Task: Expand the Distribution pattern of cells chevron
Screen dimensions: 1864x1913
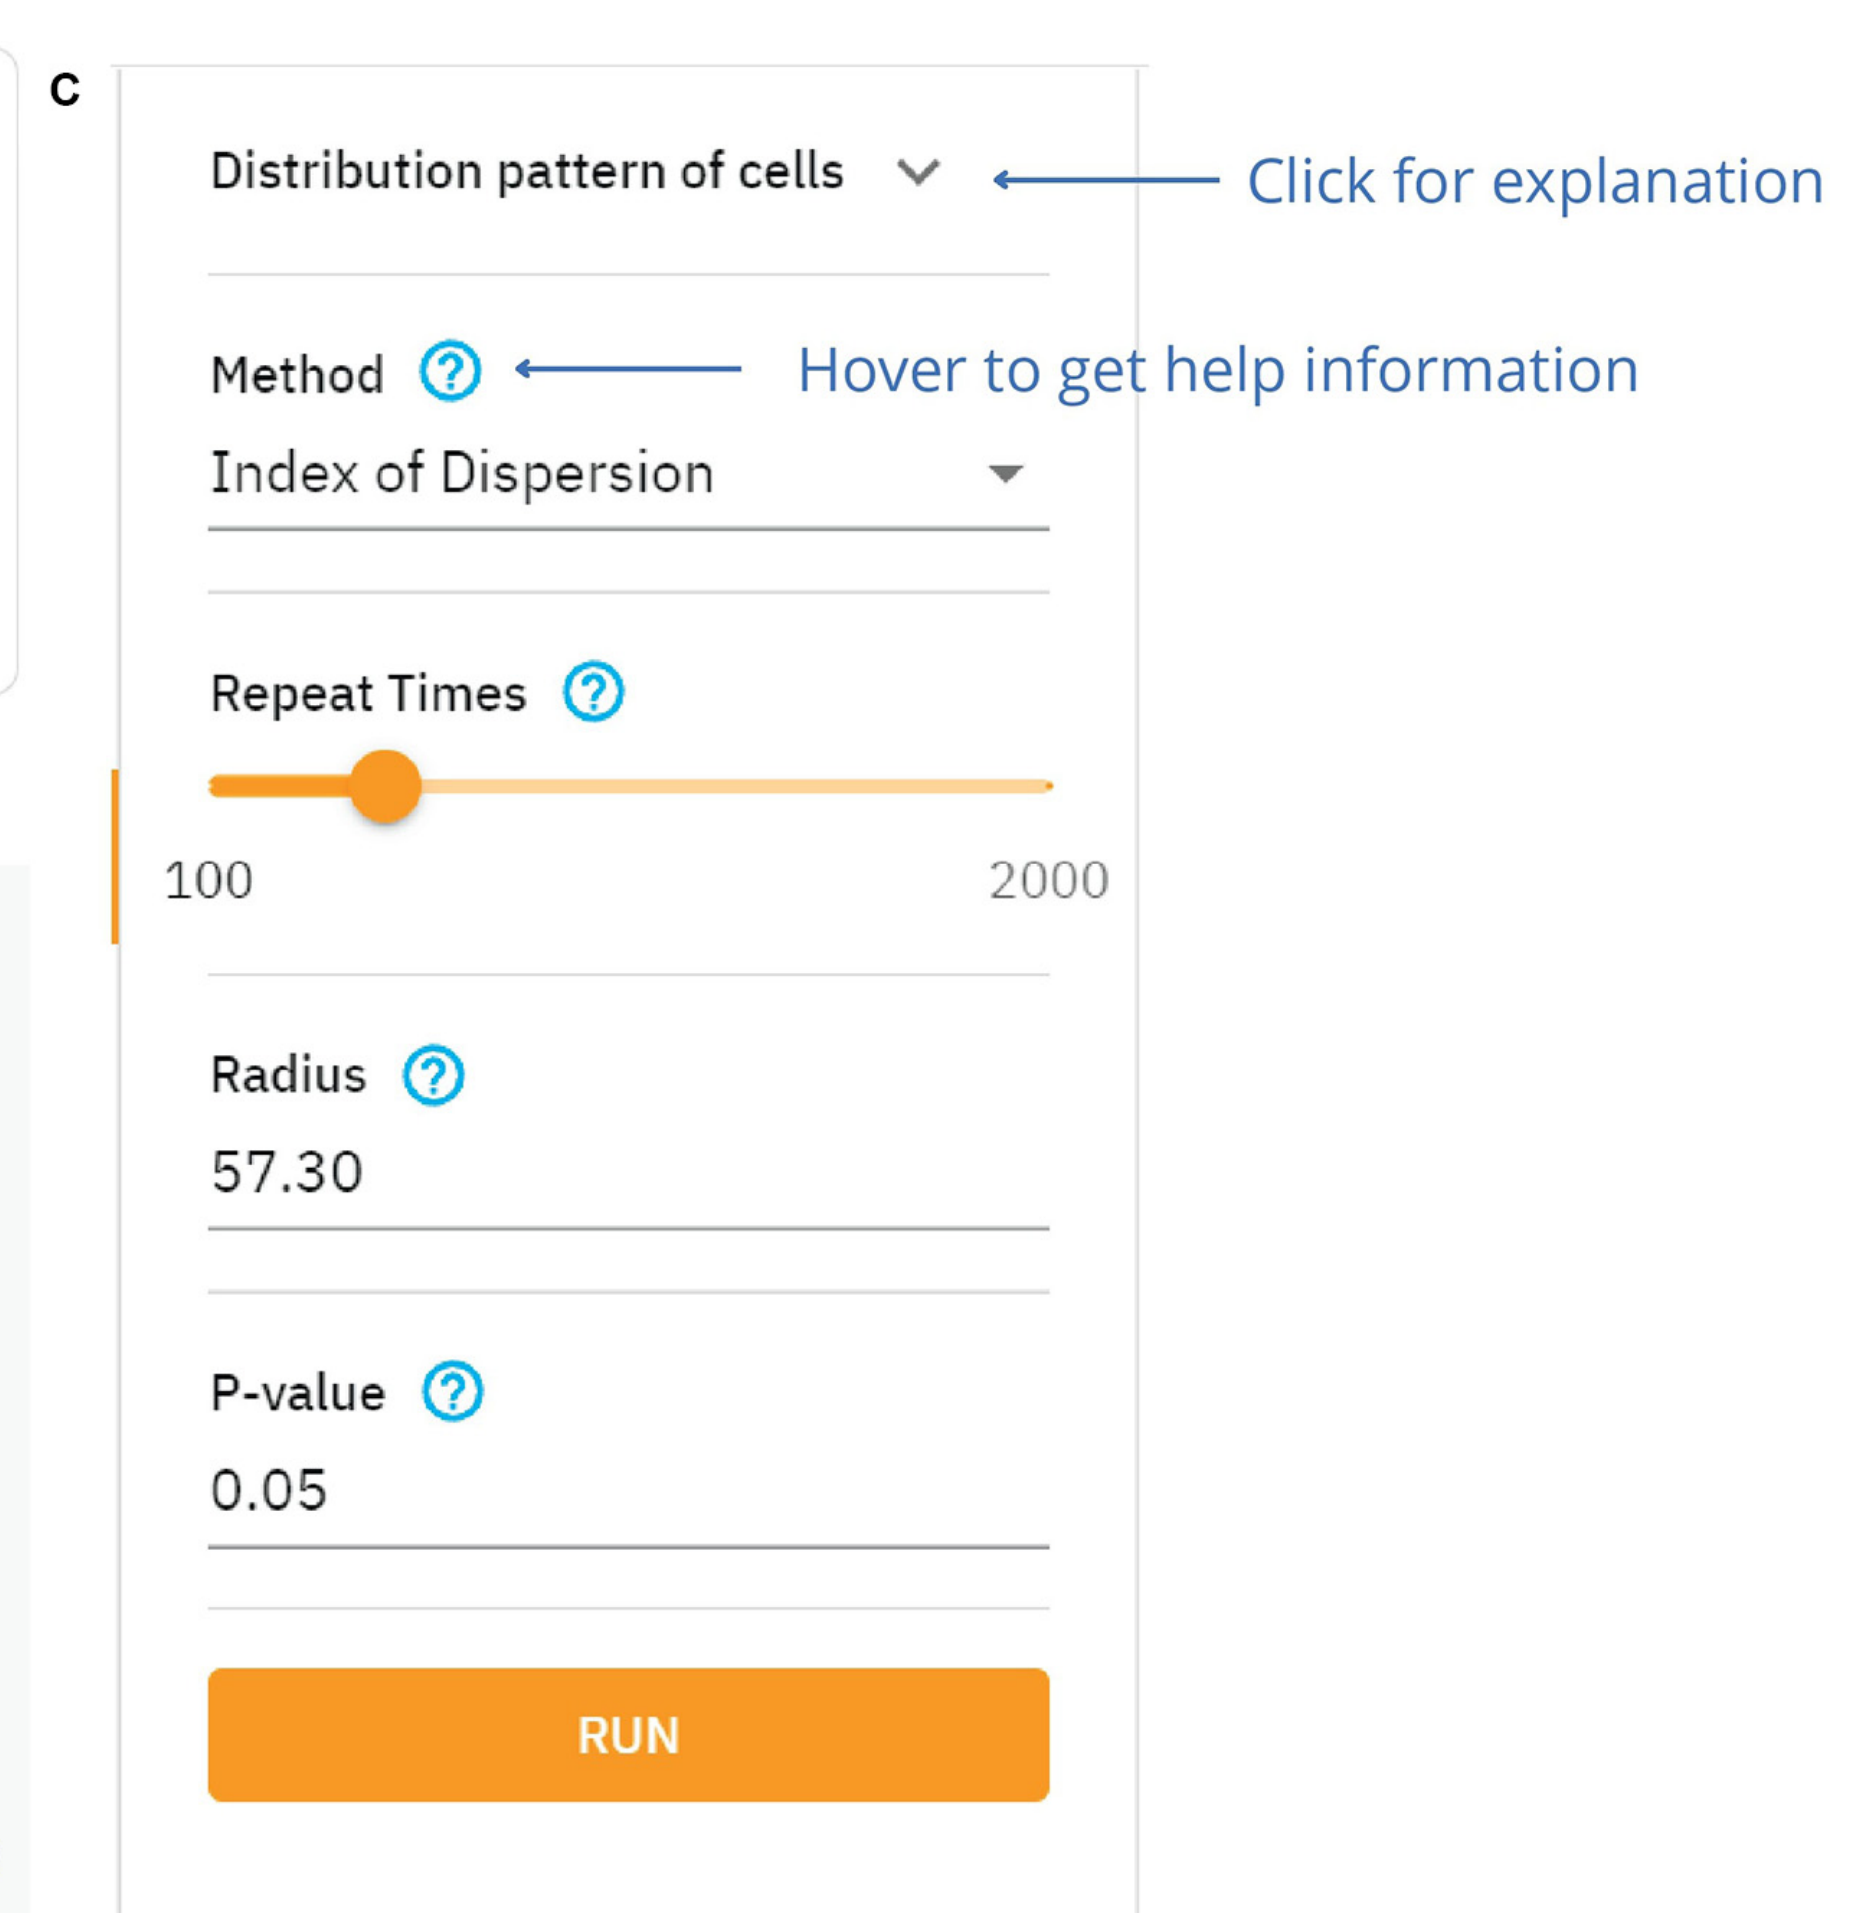Action: 917,172
